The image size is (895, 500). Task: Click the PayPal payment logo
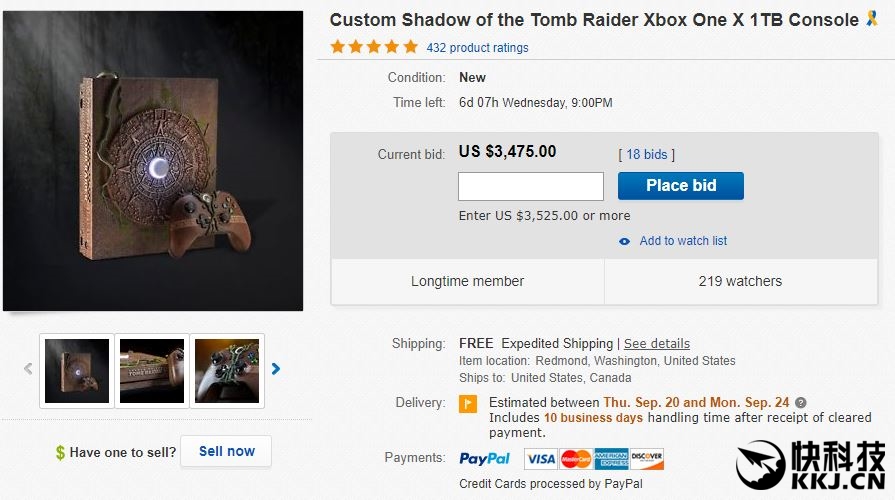pyautogui.click(x=484, y=459)
